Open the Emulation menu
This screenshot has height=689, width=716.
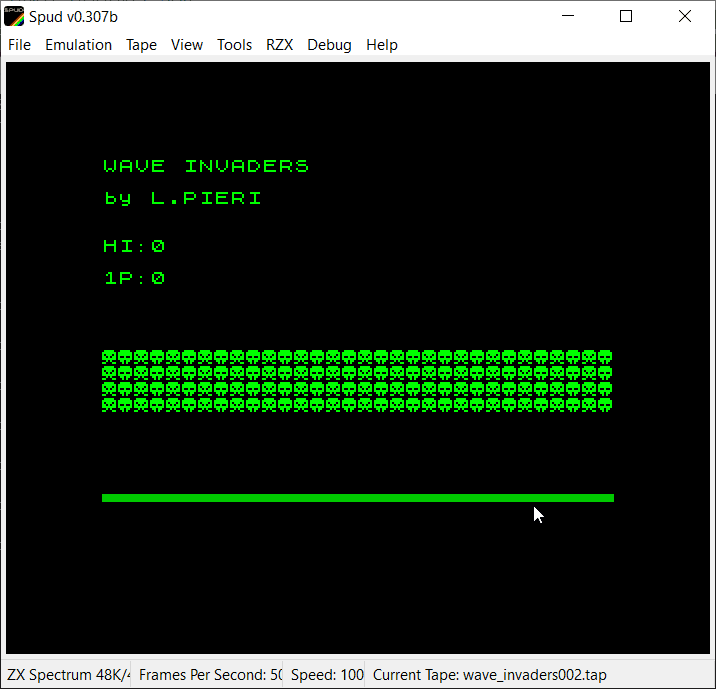(x=78, y=45)
